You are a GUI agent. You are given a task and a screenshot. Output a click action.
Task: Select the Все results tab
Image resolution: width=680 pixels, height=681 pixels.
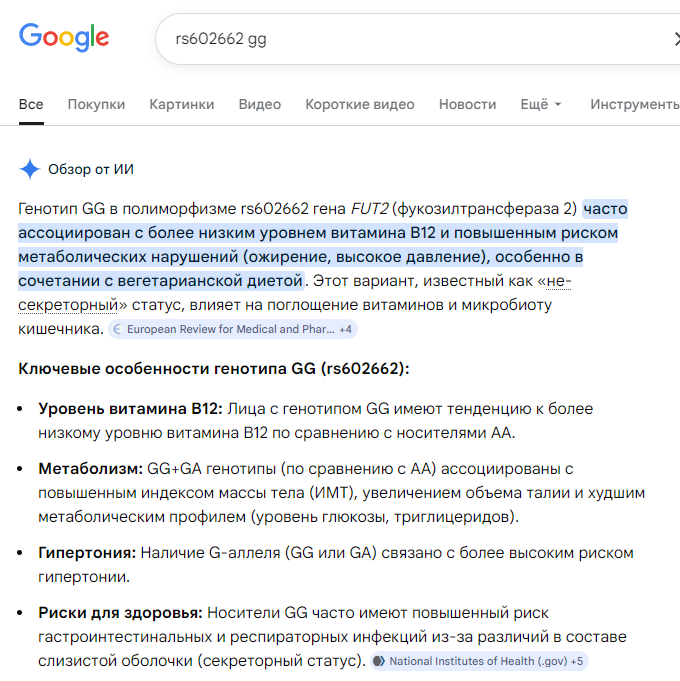click(31, 104)
